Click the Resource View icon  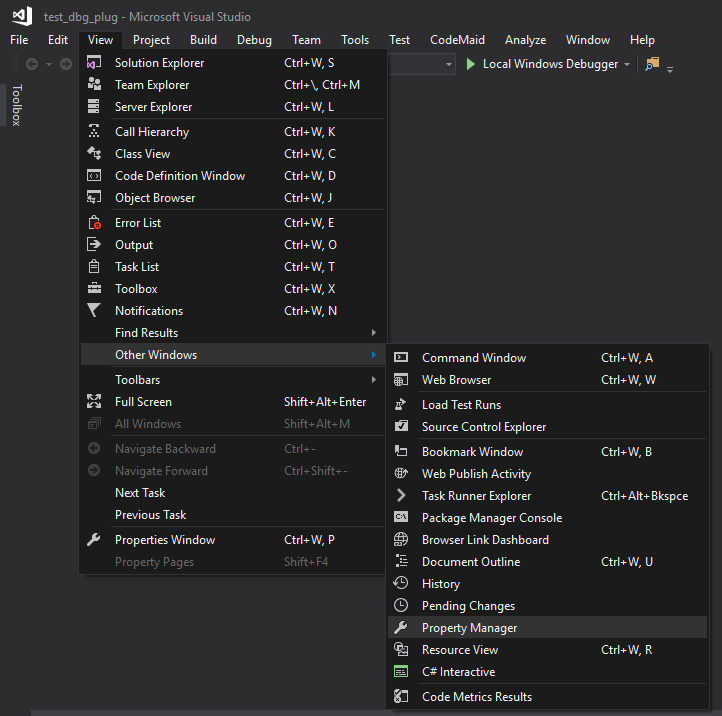pos(401,650)
